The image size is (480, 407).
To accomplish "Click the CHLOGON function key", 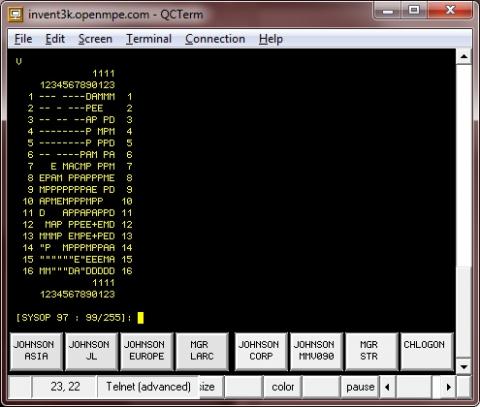I will [x=427, y=351].
